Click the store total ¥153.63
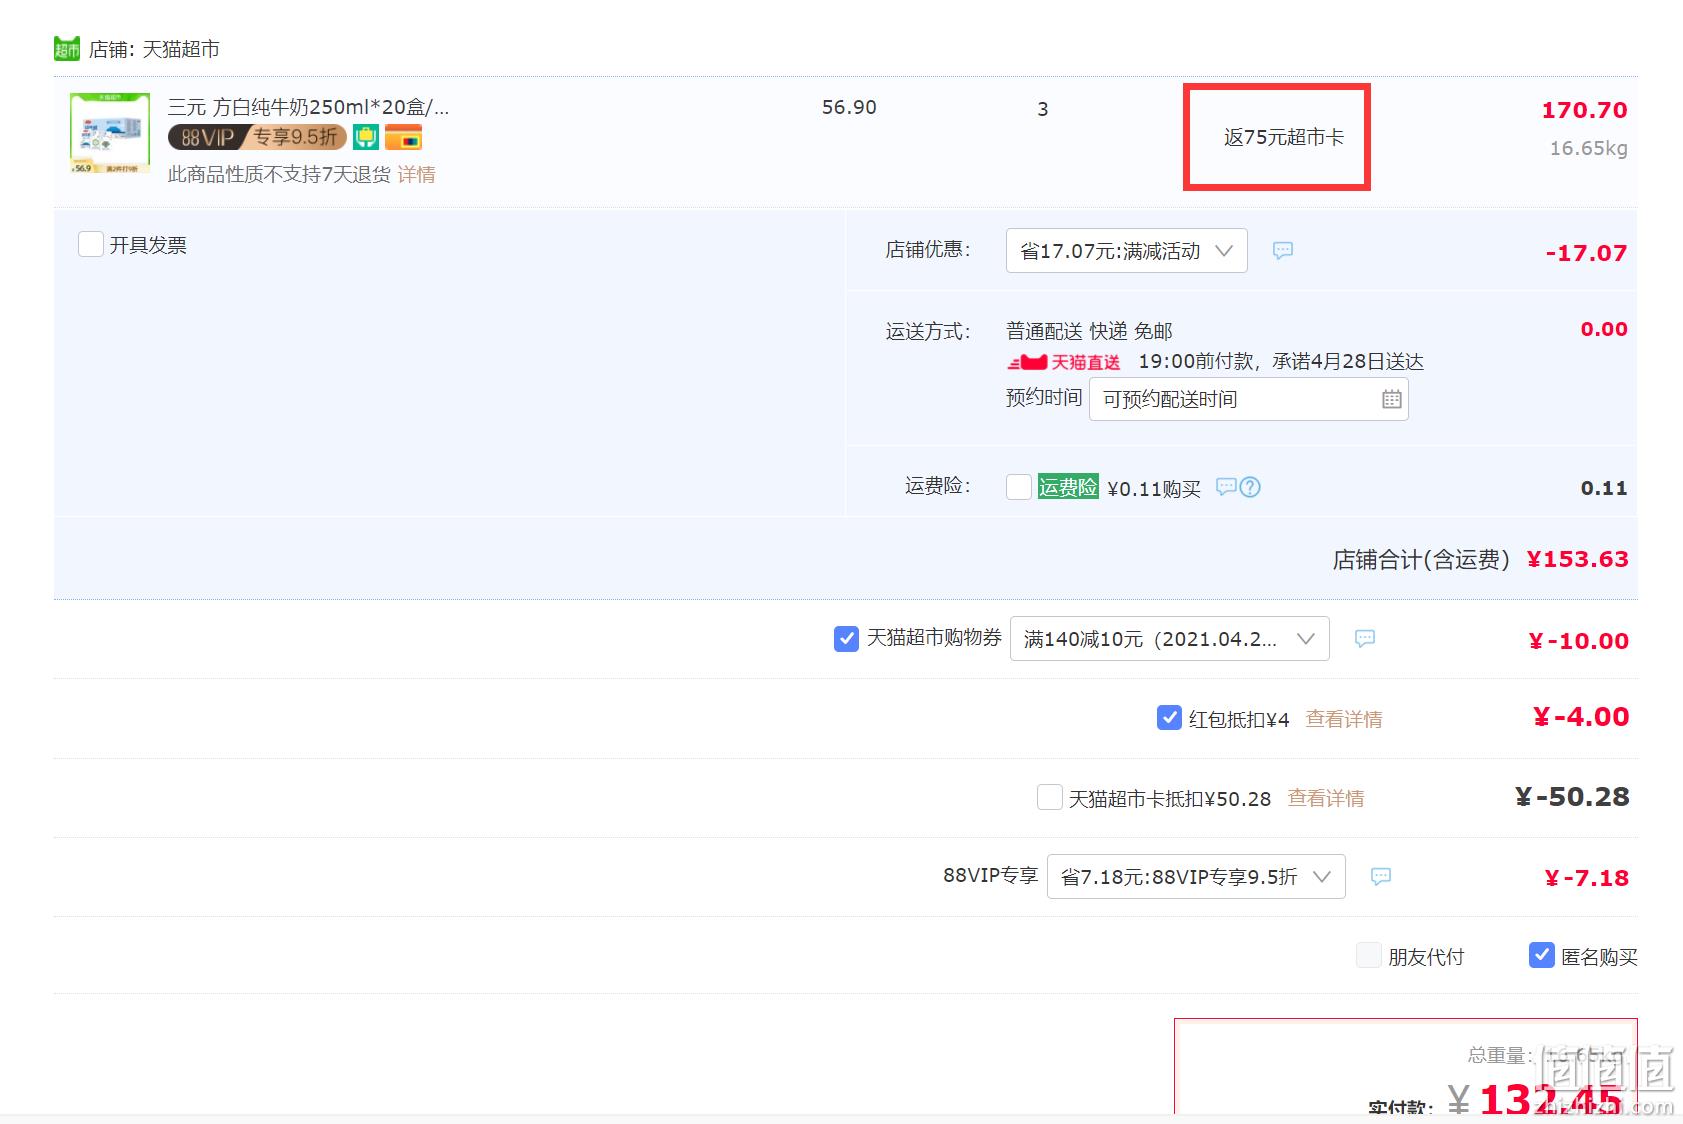Image resolution: width=1683 pixels, height=1124 pixels. pos(1577,559)
